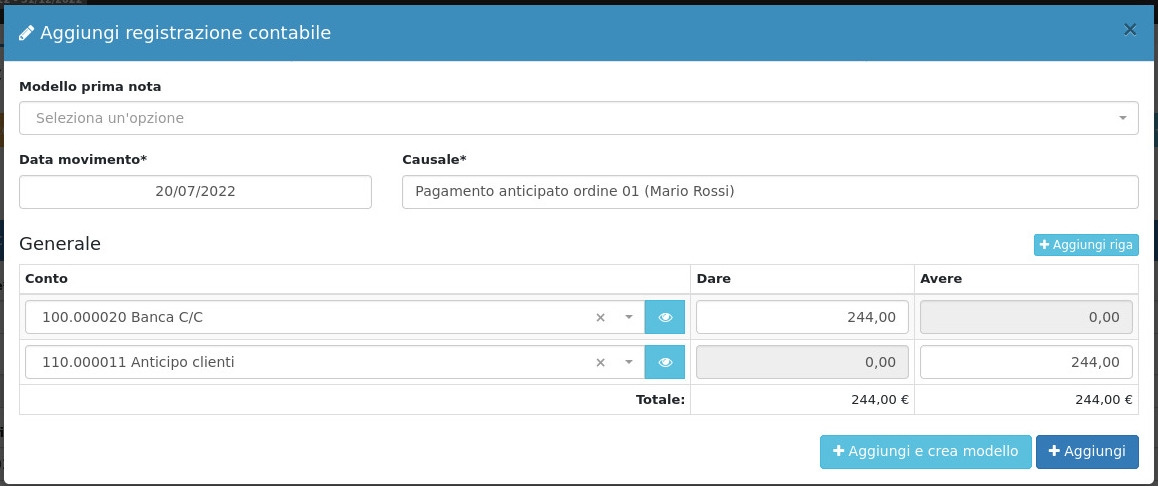Click the disabled Dare field of Anticipo clienti

tap(802, 362)
